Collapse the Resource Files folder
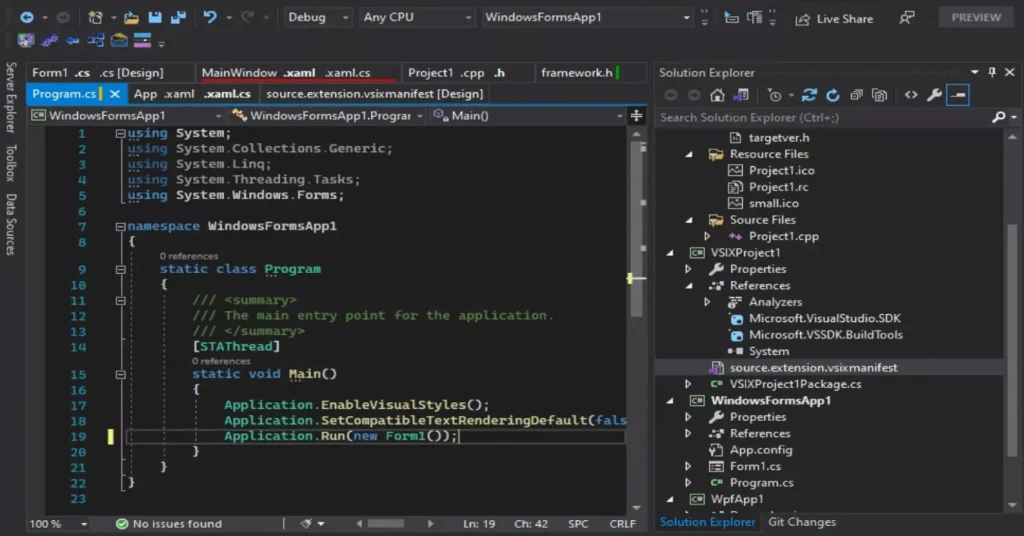This screenshot has height=536, width=1024. pyautogui.click(x=689, y=154)
